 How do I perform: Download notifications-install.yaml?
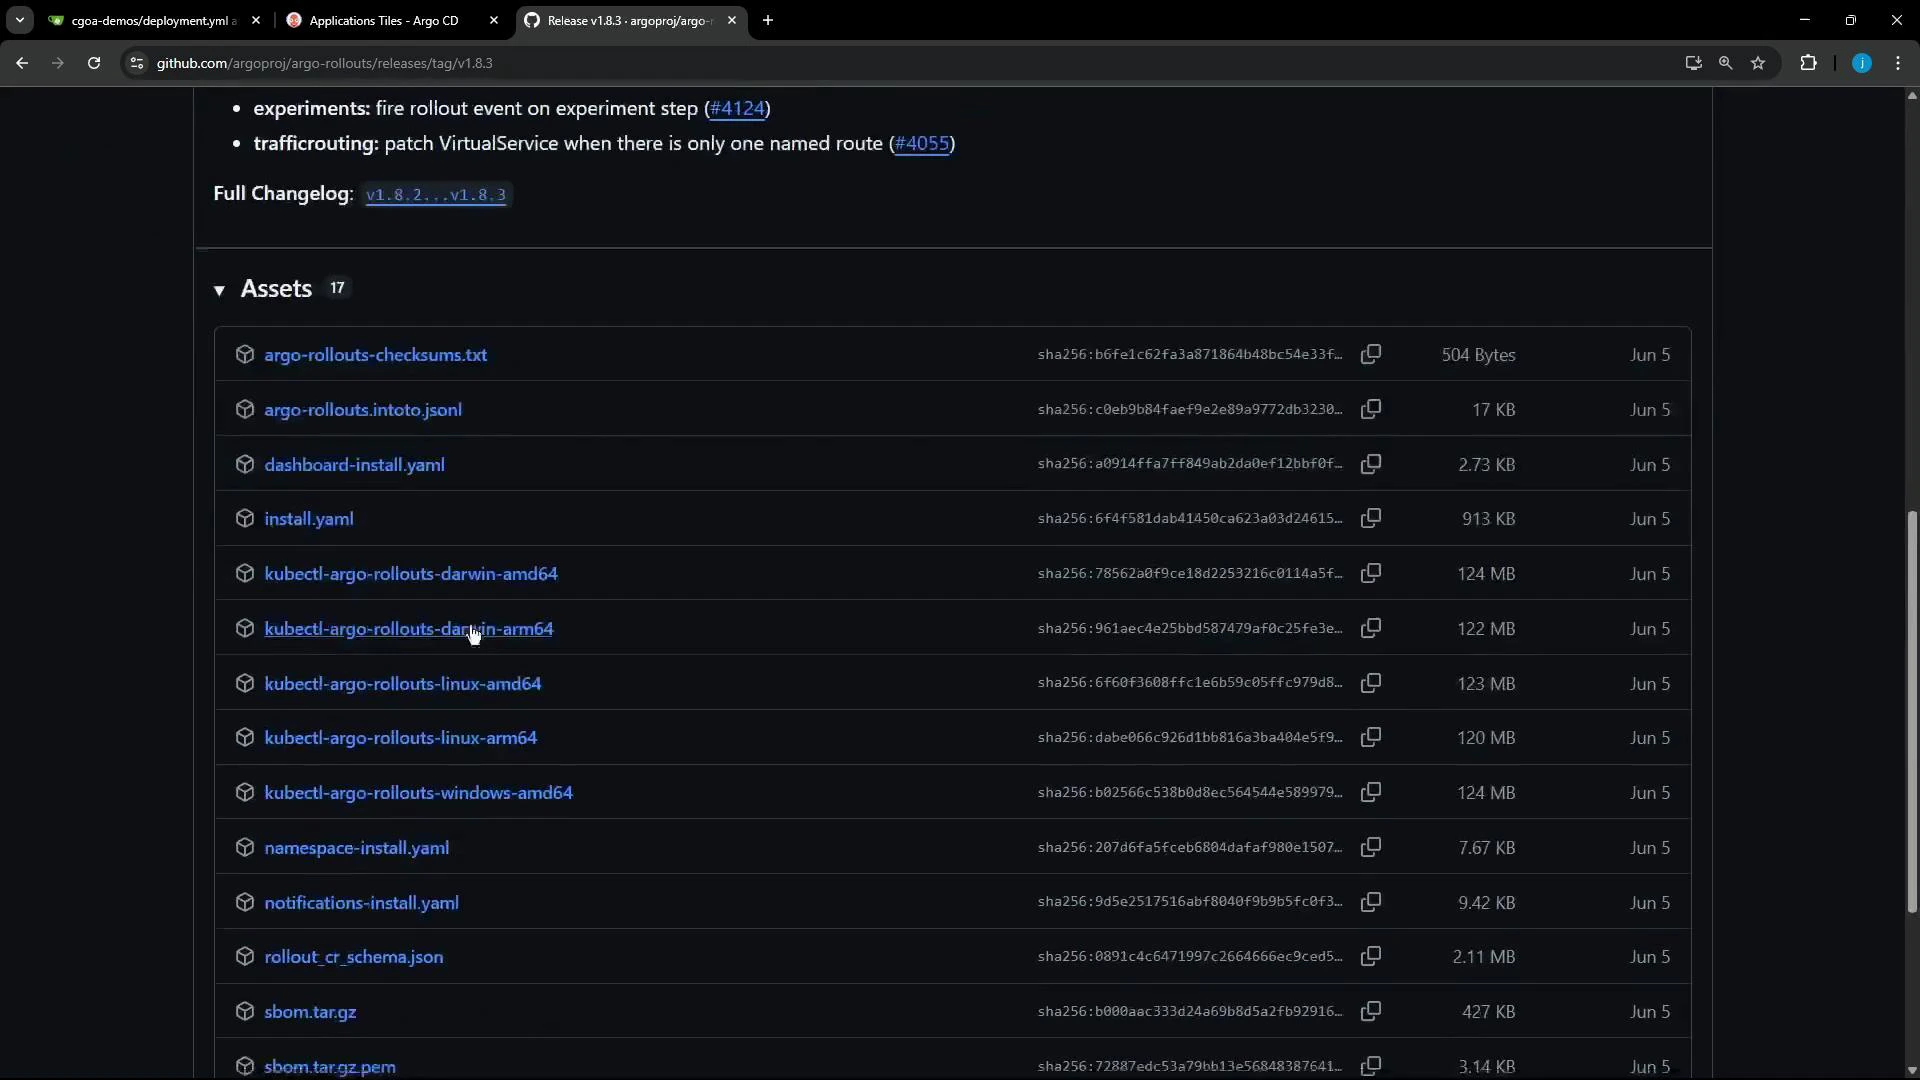click(361, 902)
